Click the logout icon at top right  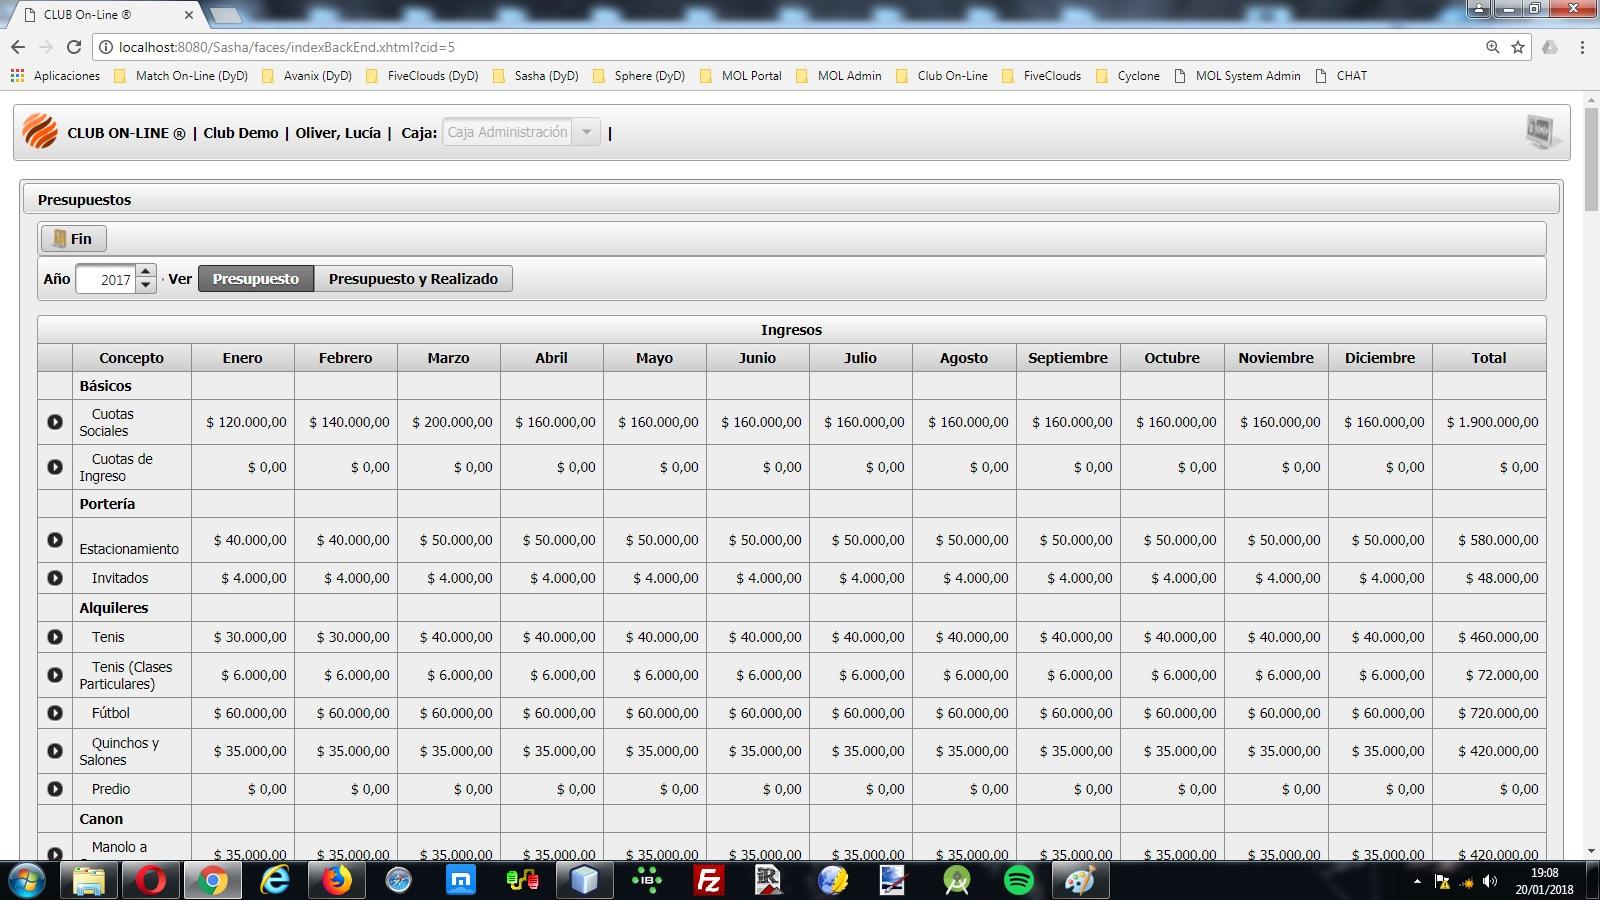(1541, 132)
